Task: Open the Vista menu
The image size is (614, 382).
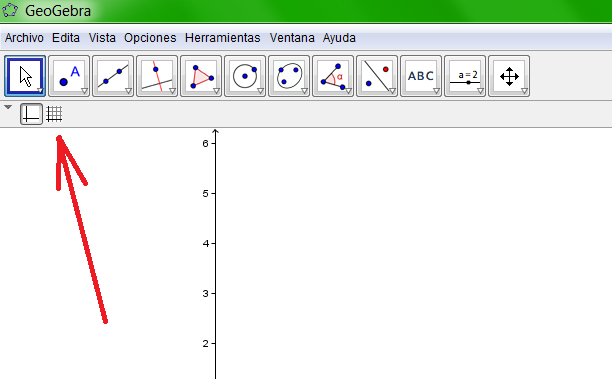Action: click(x=102, y=38)
